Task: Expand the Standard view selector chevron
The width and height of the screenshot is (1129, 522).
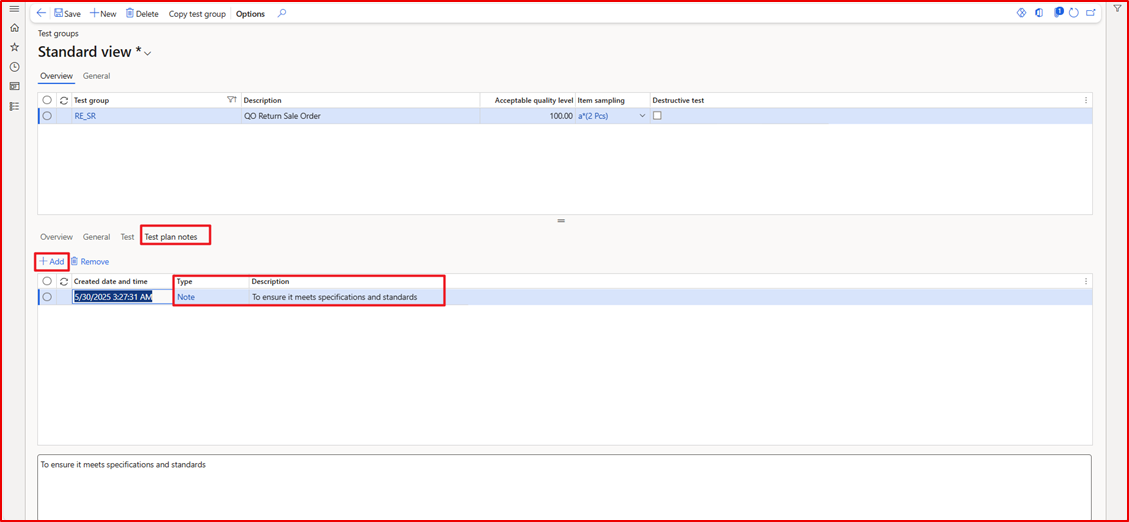Action: [148, 53]
